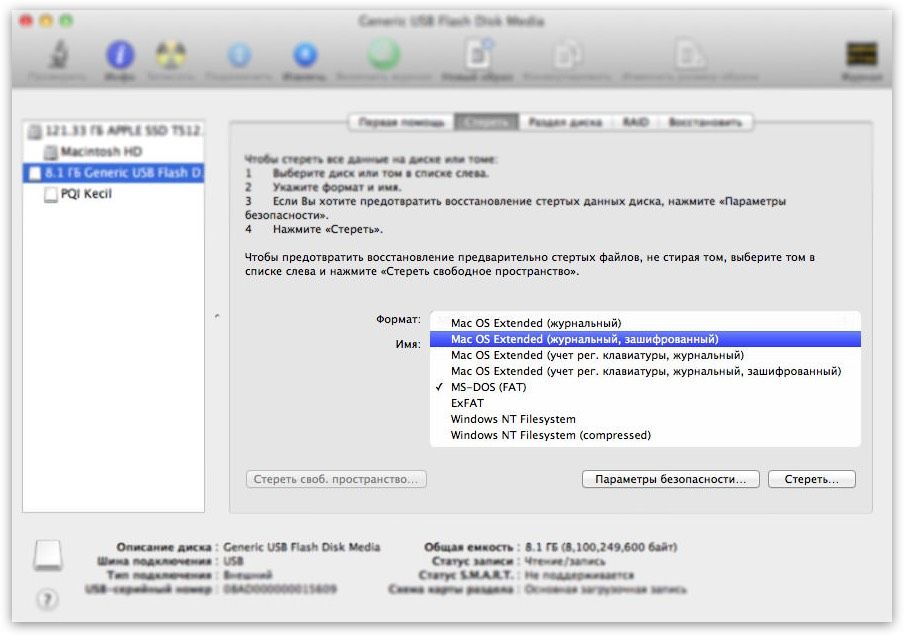The image size is (904, 636).
Task: Choose the case-sensitive, journaled, encrypted Mac OS Extended option
Action: coord(645,371)
